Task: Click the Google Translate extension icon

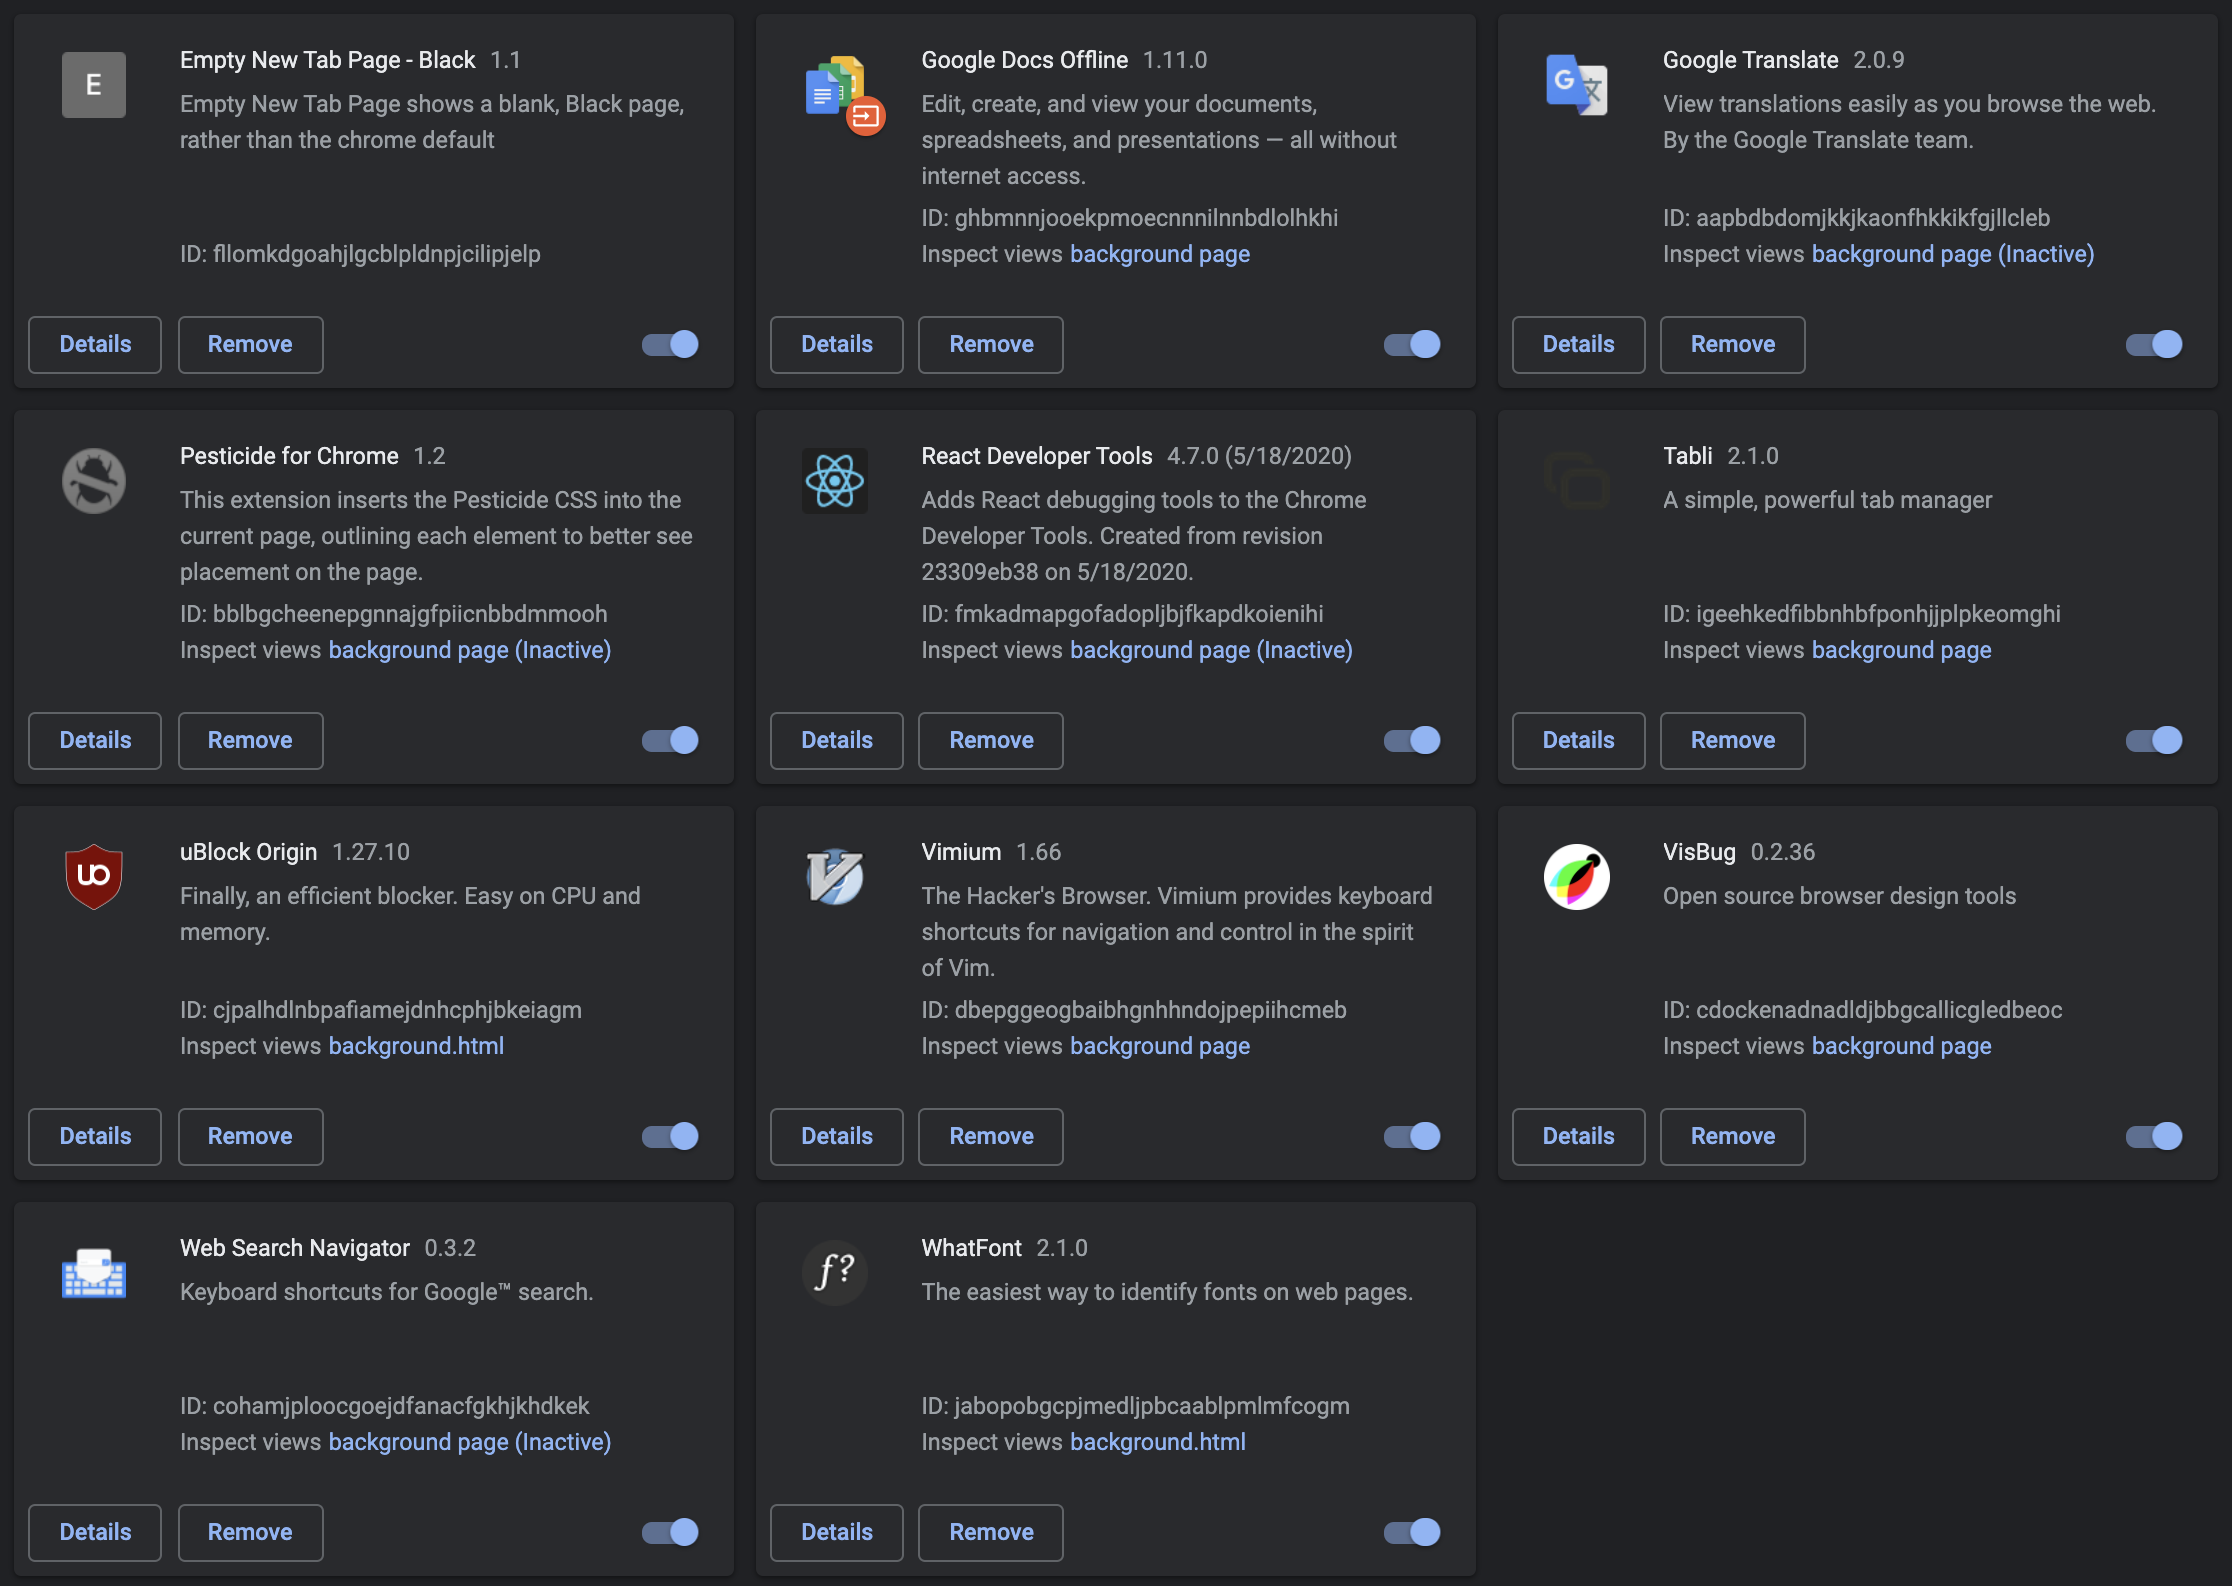Action: click(x=1577, y=85)
